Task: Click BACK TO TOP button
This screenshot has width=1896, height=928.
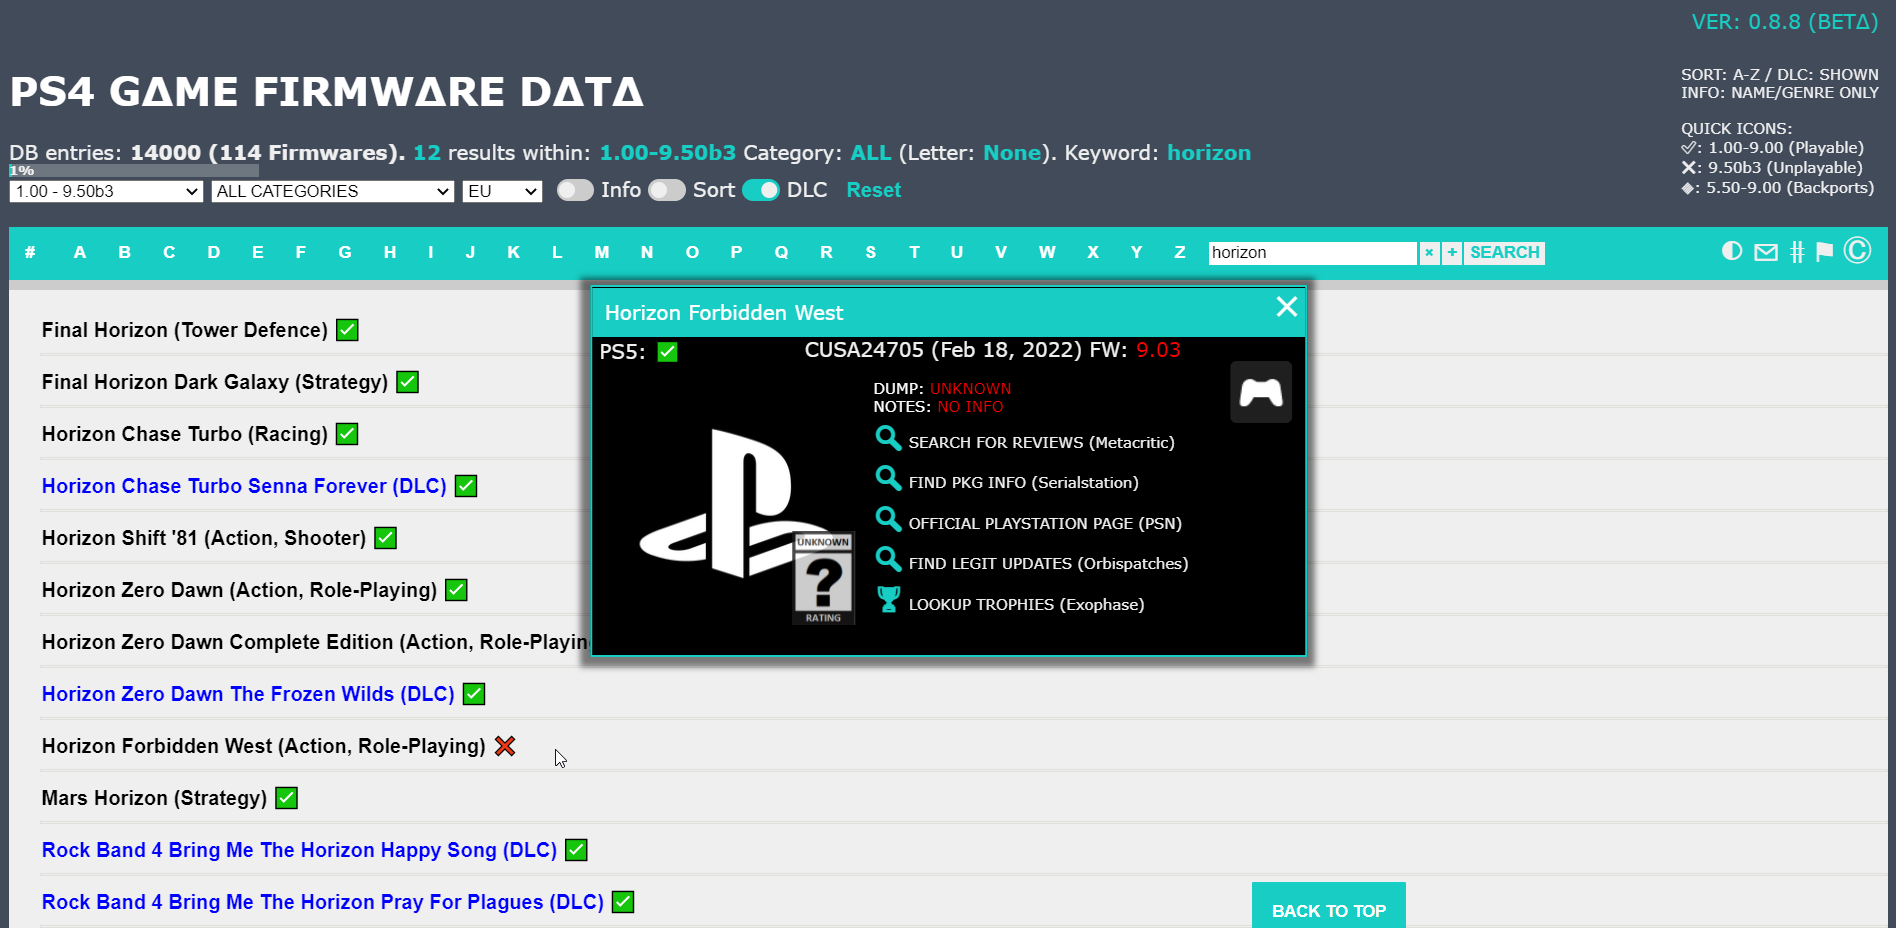Action: [1329, 908]
